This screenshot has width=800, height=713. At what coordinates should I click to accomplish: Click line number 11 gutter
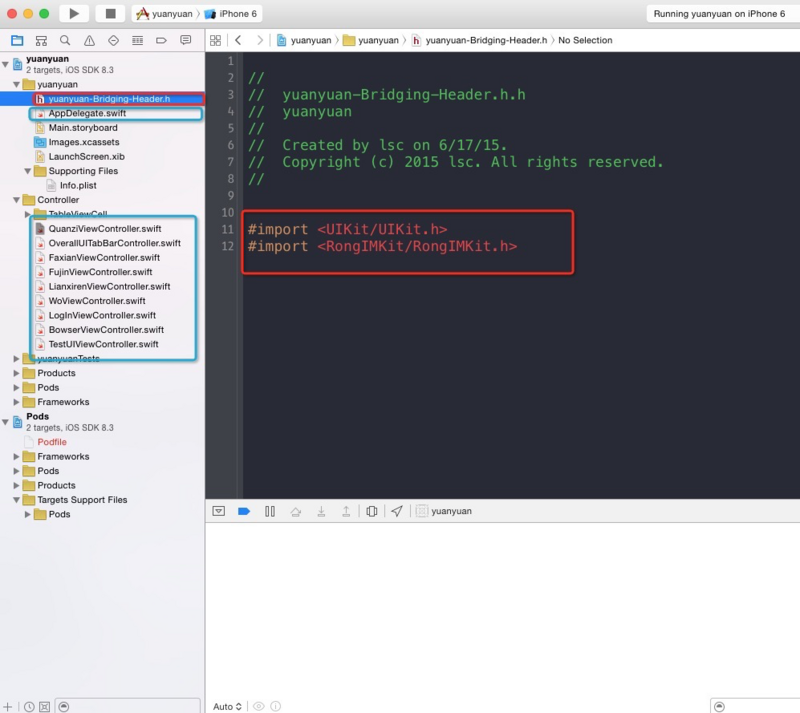[x=228, y=229]
